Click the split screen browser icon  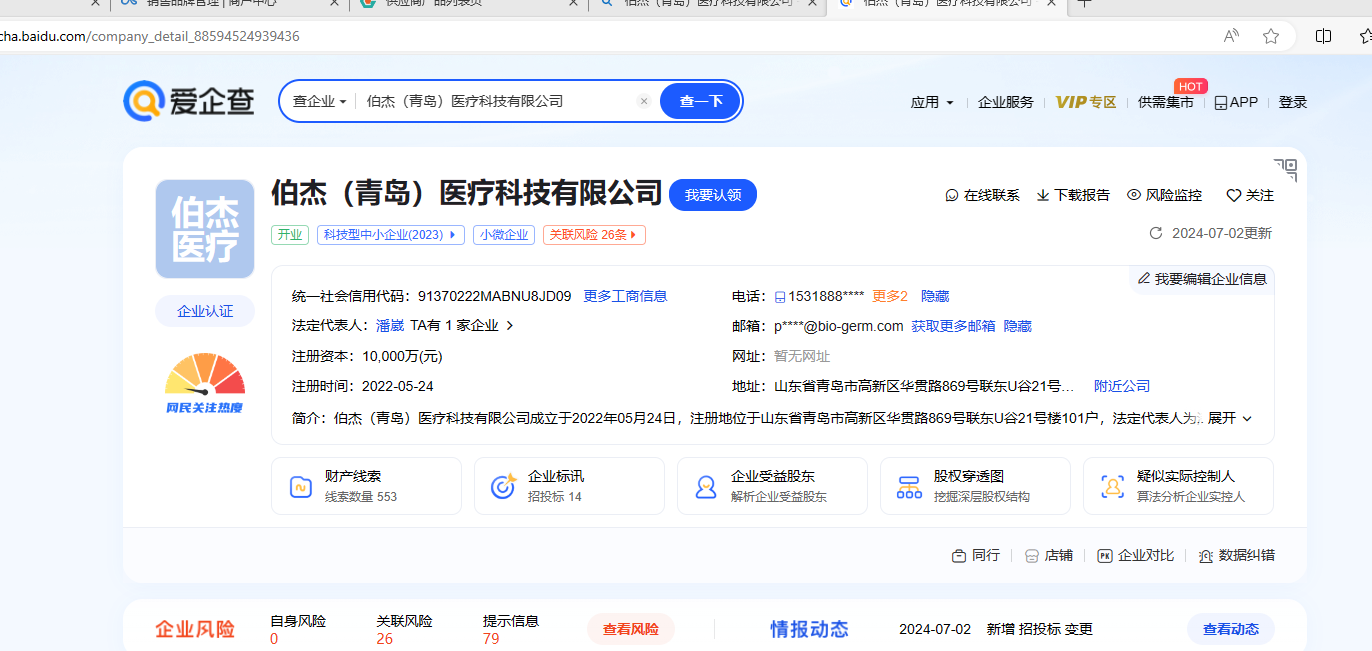[1323, 36]
